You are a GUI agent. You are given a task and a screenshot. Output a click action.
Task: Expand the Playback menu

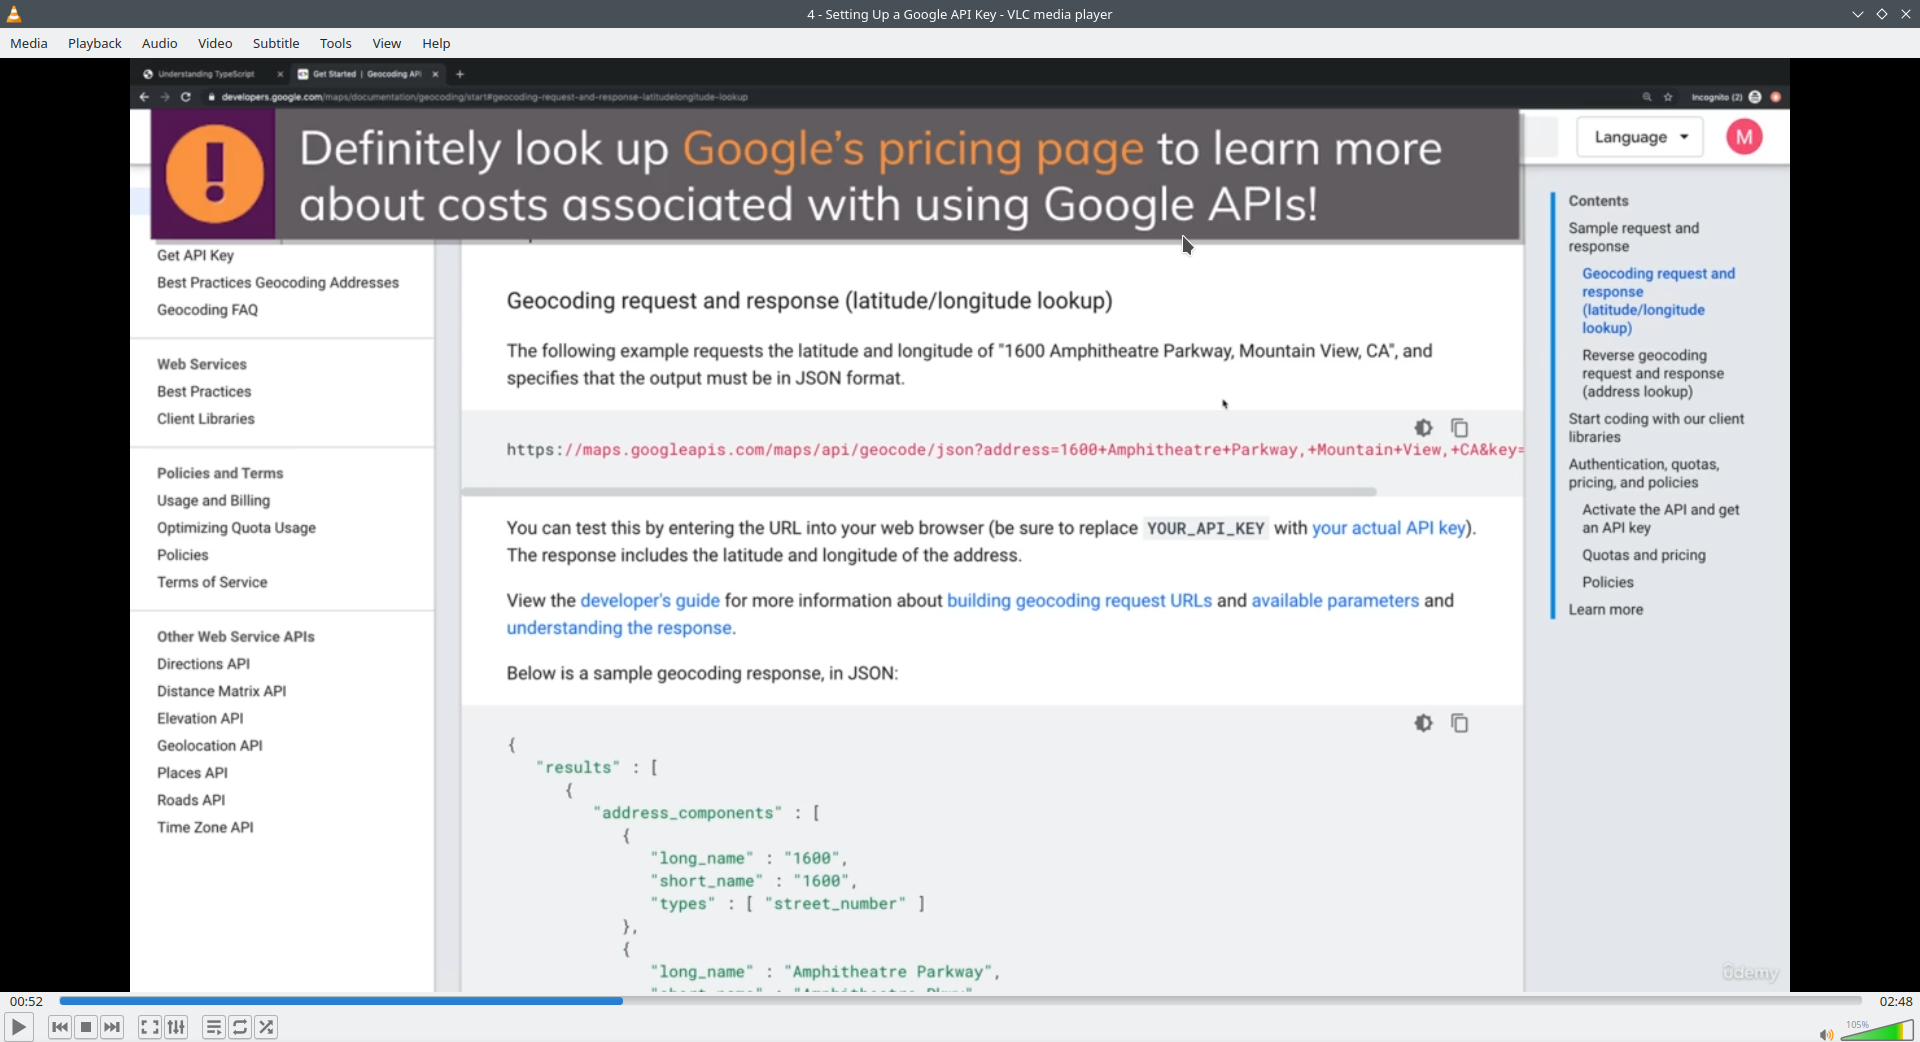coord(95,43)
